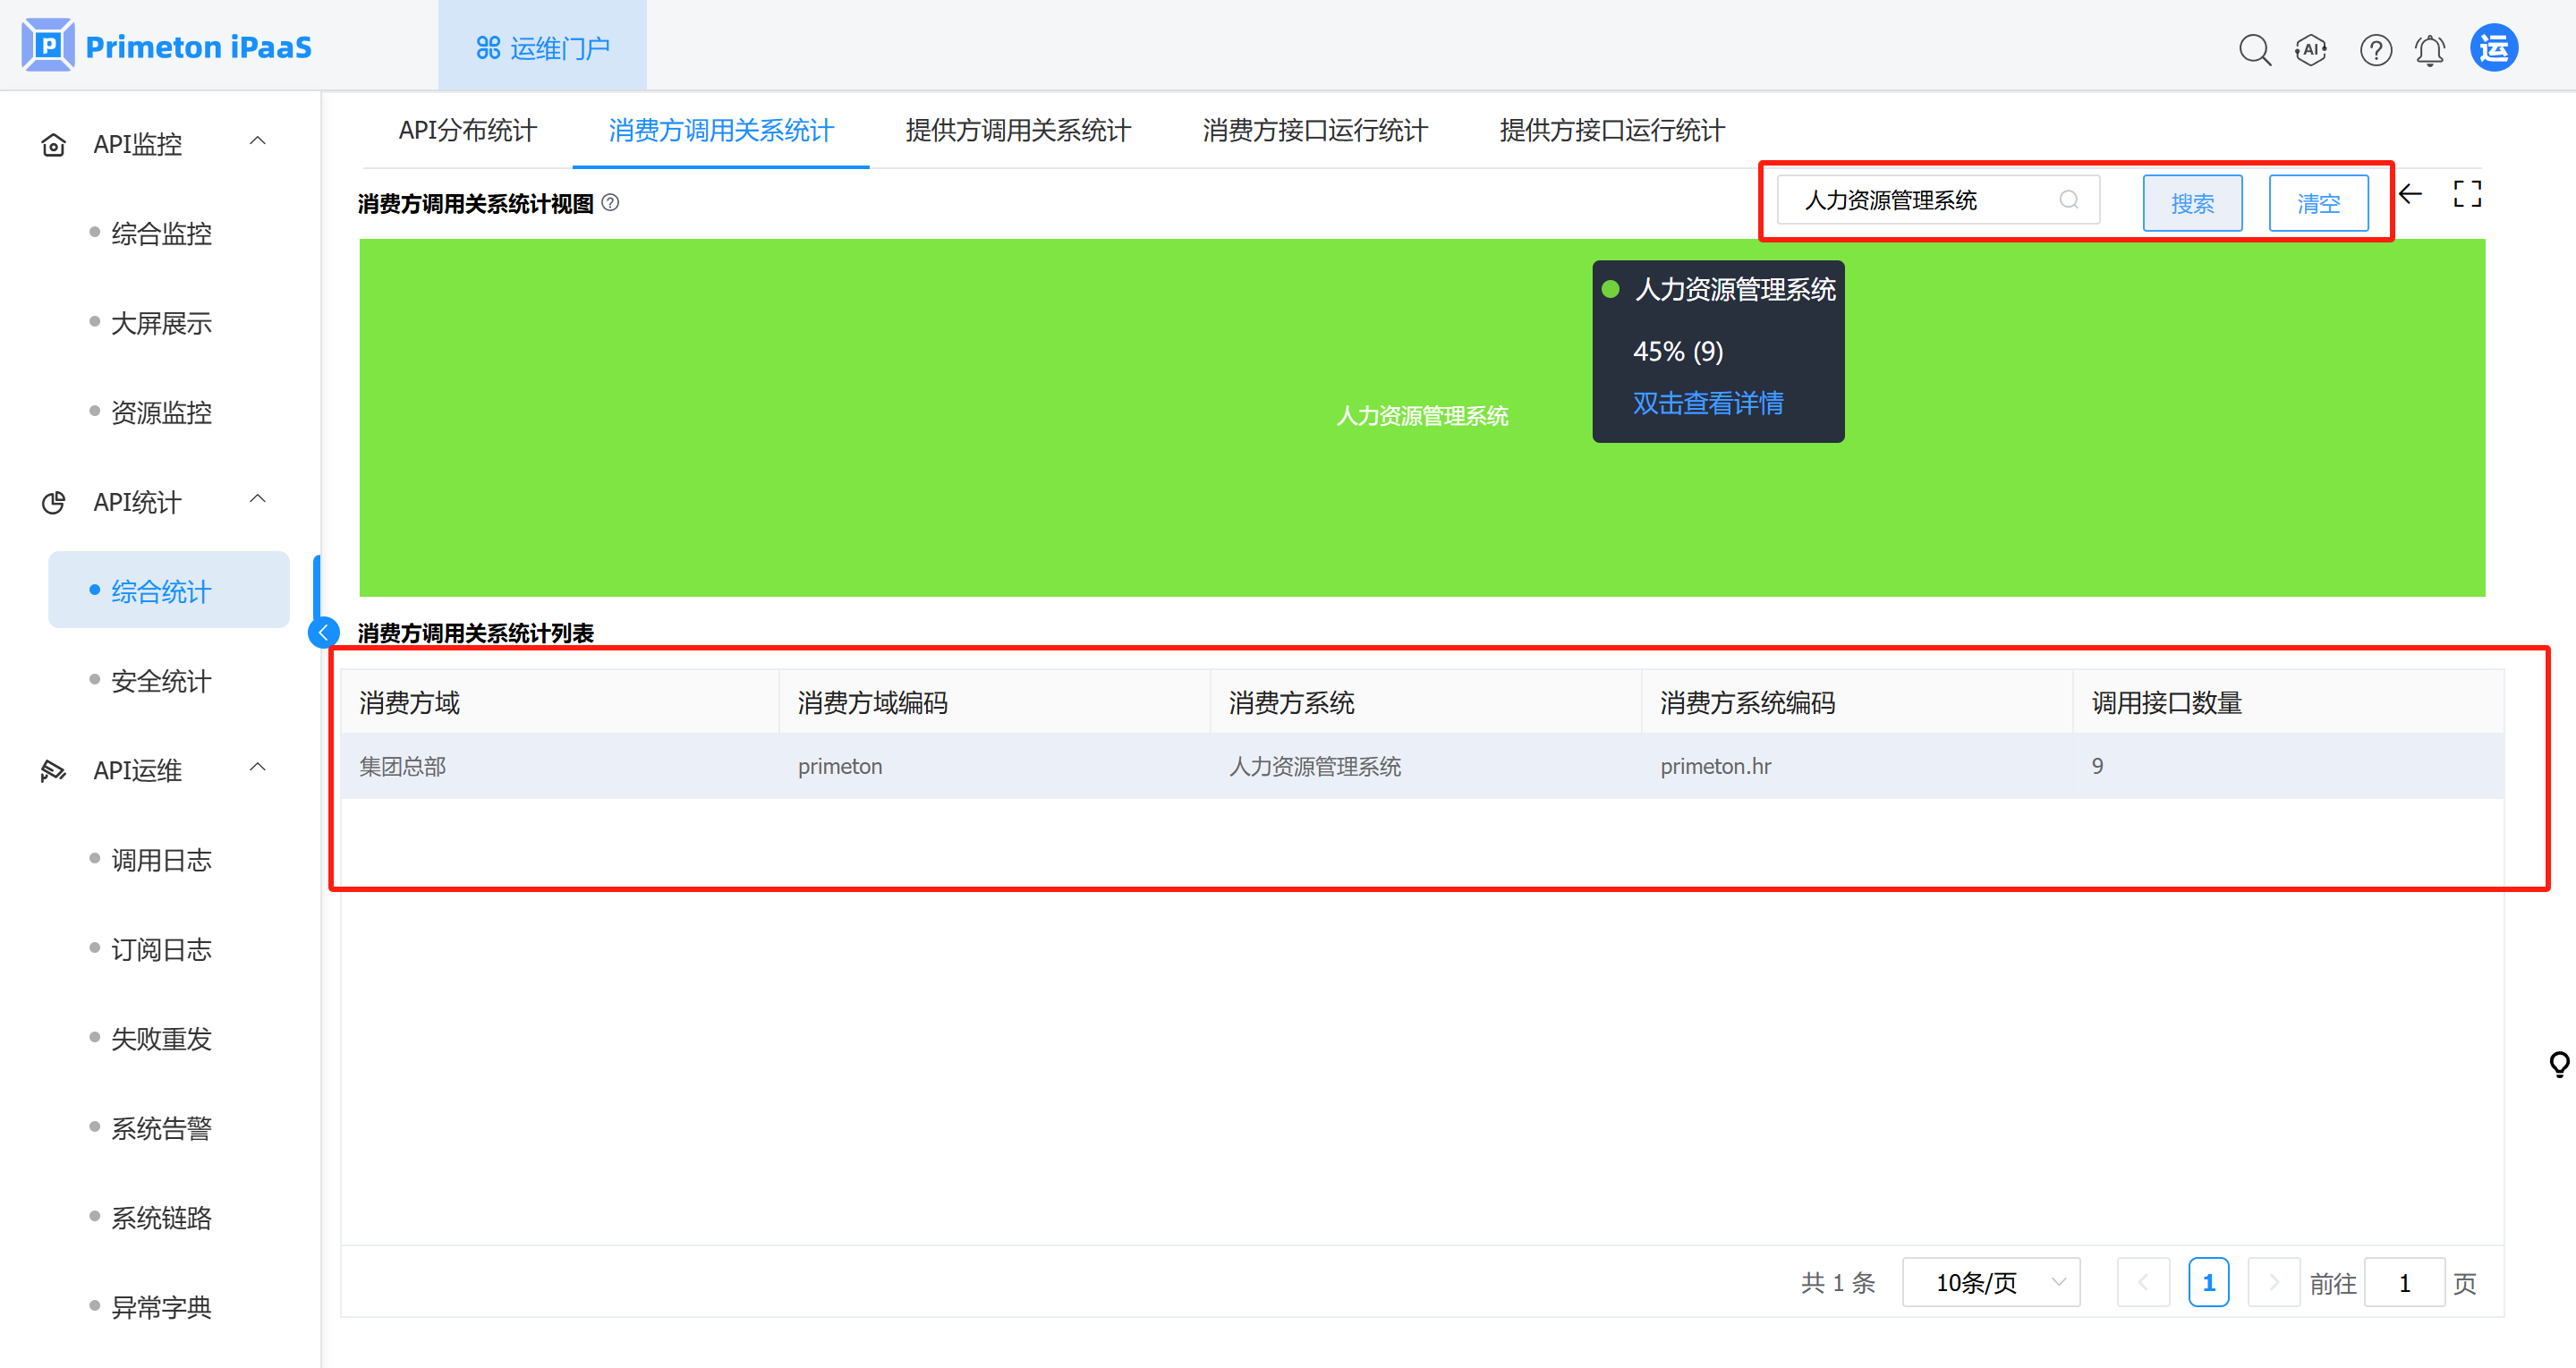The height and width of the screenshot is (1368, 2576).
Task: Open the API分布统计 tab
Action: click(467, 131)
